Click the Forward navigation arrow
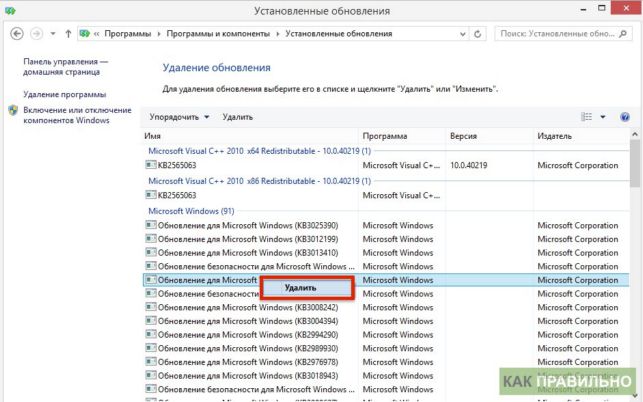 pos(36,33)
